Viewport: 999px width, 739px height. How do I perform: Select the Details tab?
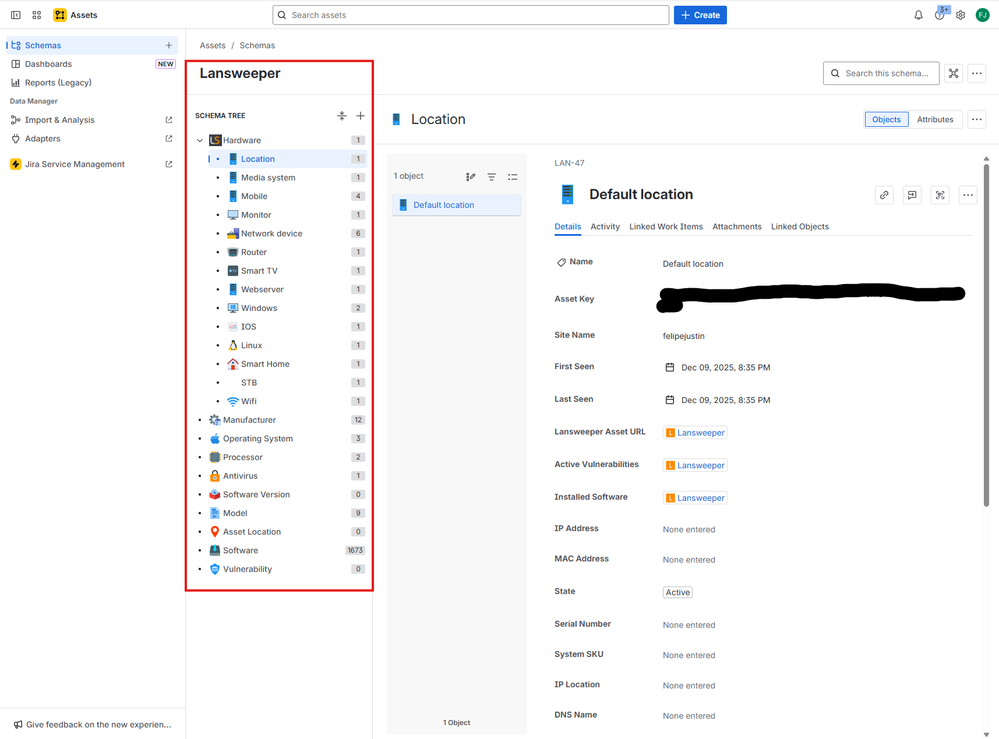click(x=568, y=227)
